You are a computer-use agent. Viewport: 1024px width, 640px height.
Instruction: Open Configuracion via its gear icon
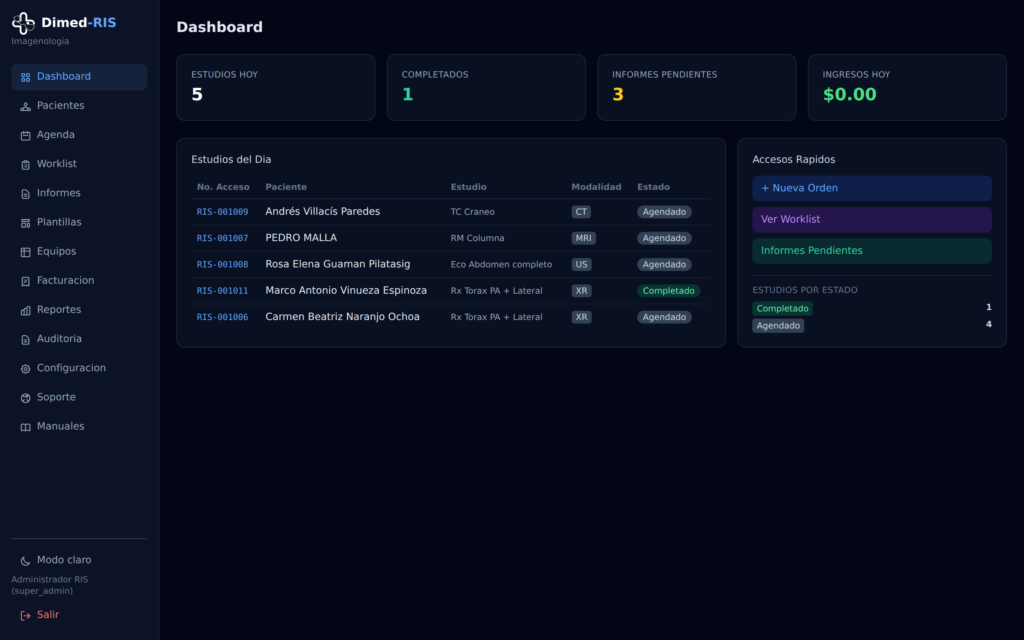click(x=25, y=369)
